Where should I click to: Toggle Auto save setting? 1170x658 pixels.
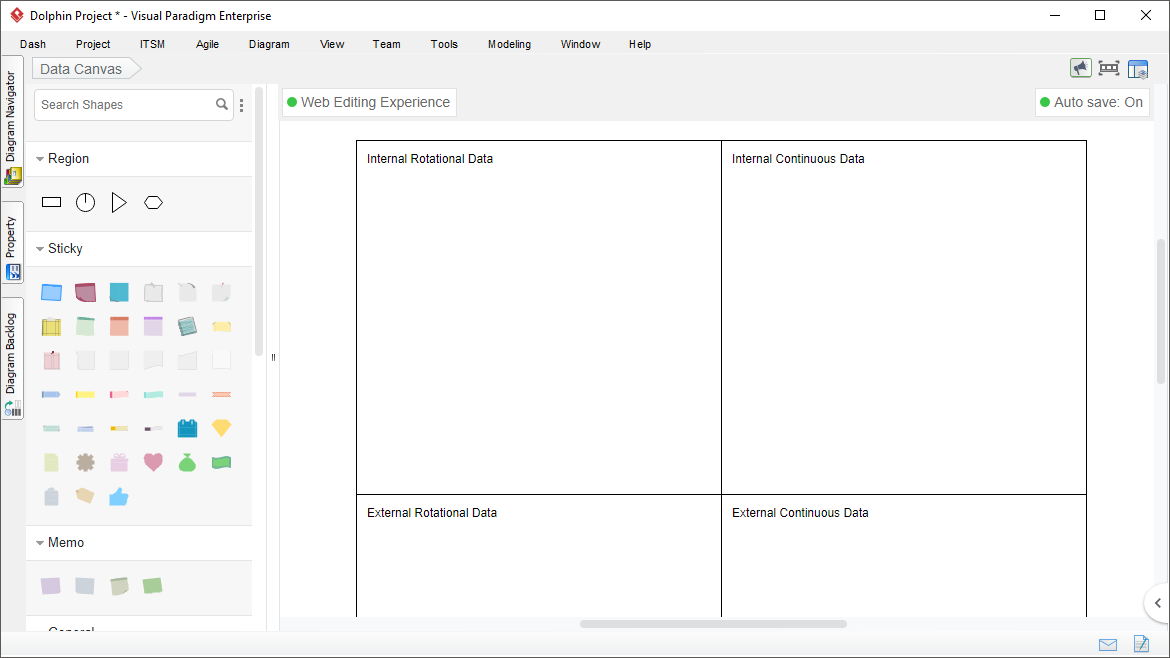(1092, 102)
